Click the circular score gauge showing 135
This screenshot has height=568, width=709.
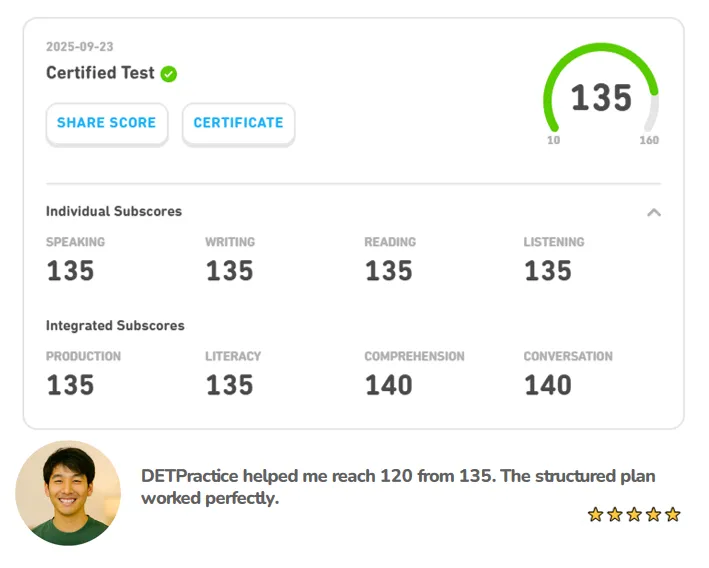(x=601, y=97)
